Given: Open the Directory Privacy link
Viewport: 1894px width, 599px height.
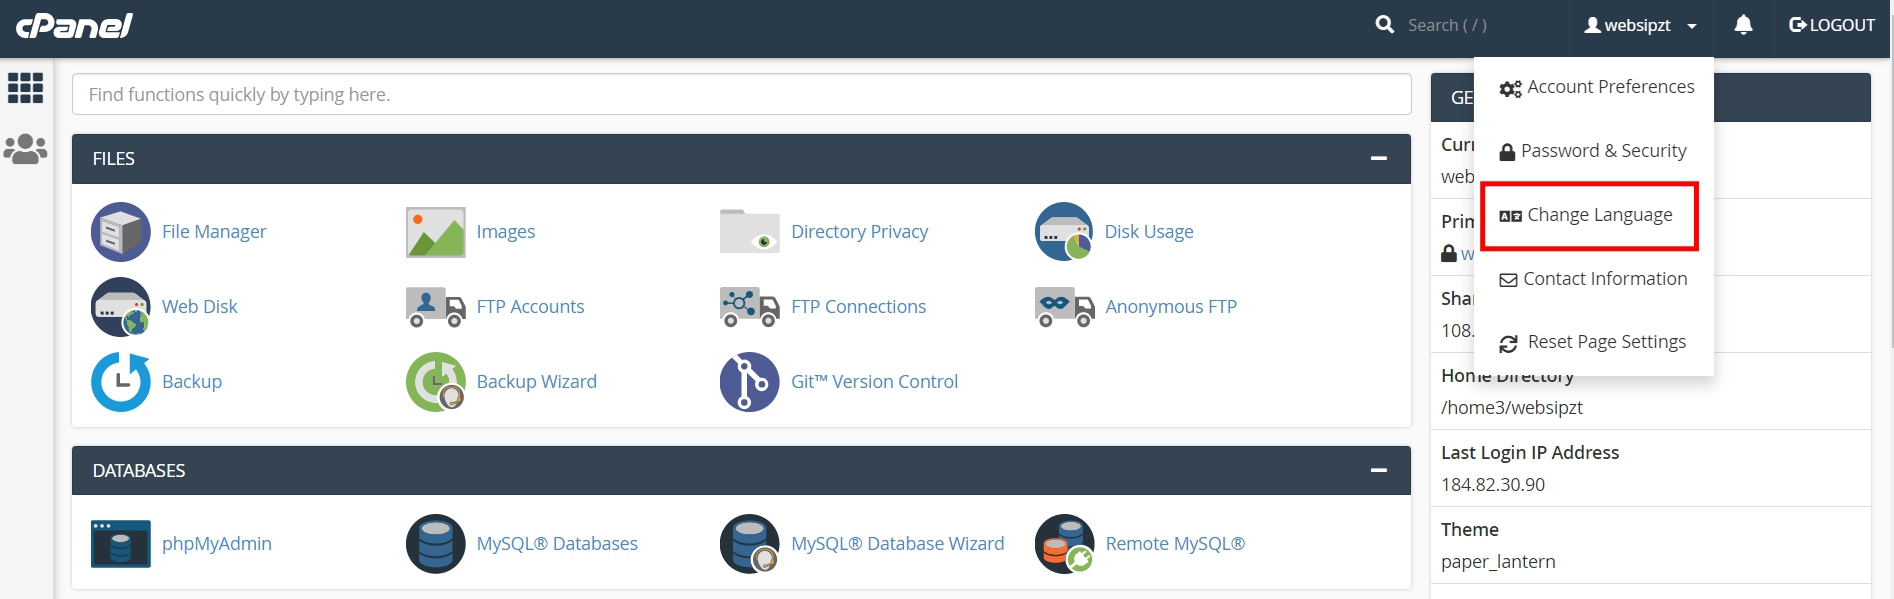Looking at the screenshot, I should 860,232.
